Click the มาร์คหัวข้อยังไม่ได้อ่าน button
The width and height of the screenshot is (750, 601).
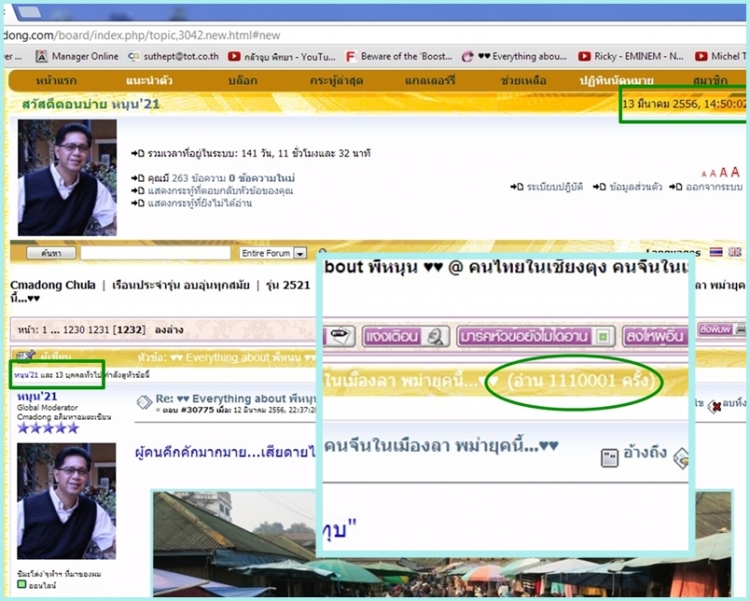point(535,336)
